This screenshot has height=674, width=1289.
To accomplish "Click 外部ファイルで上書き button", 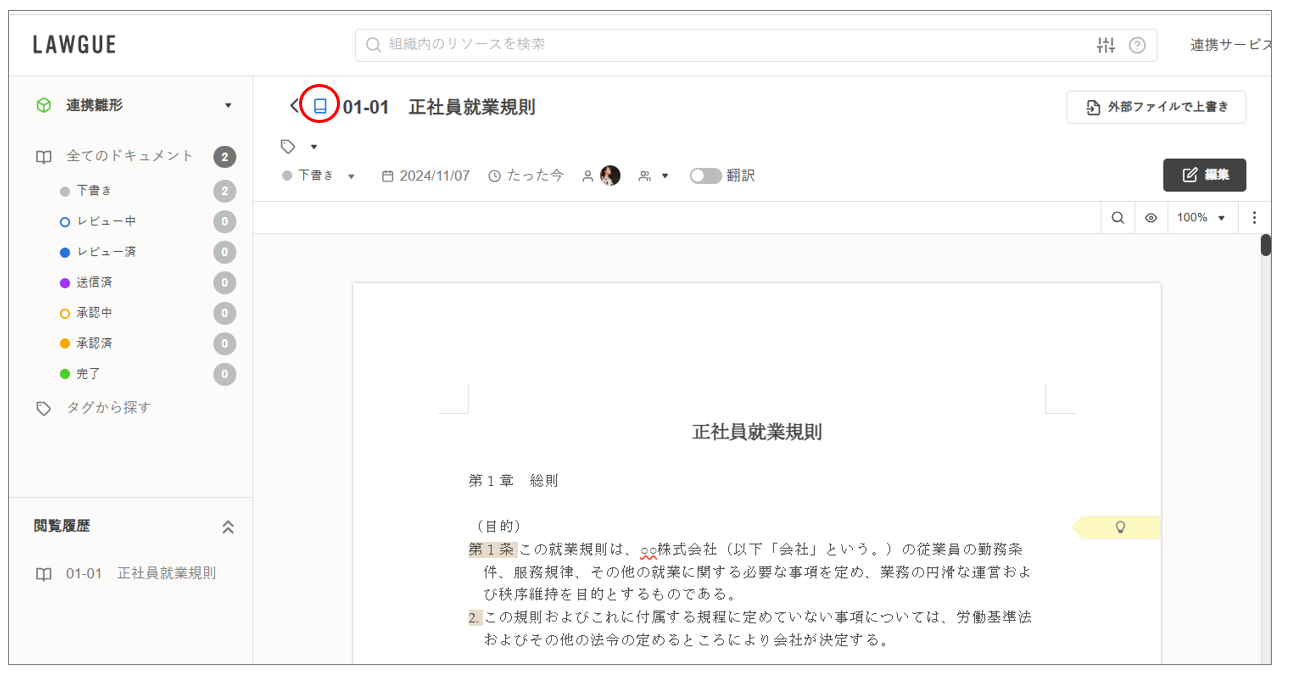I will tap(1156, 107).
